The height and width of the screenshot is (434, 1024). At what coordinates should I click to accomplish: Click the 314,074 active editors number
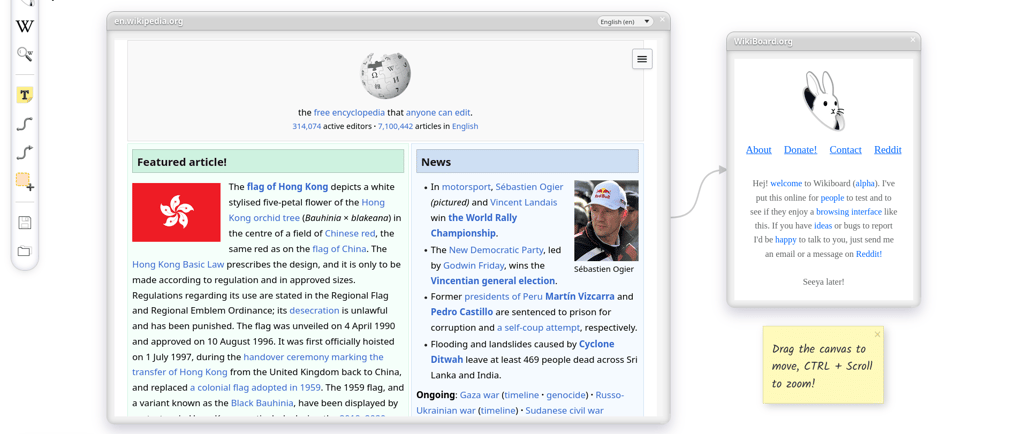pyautogui.click(x=306, y=126)
